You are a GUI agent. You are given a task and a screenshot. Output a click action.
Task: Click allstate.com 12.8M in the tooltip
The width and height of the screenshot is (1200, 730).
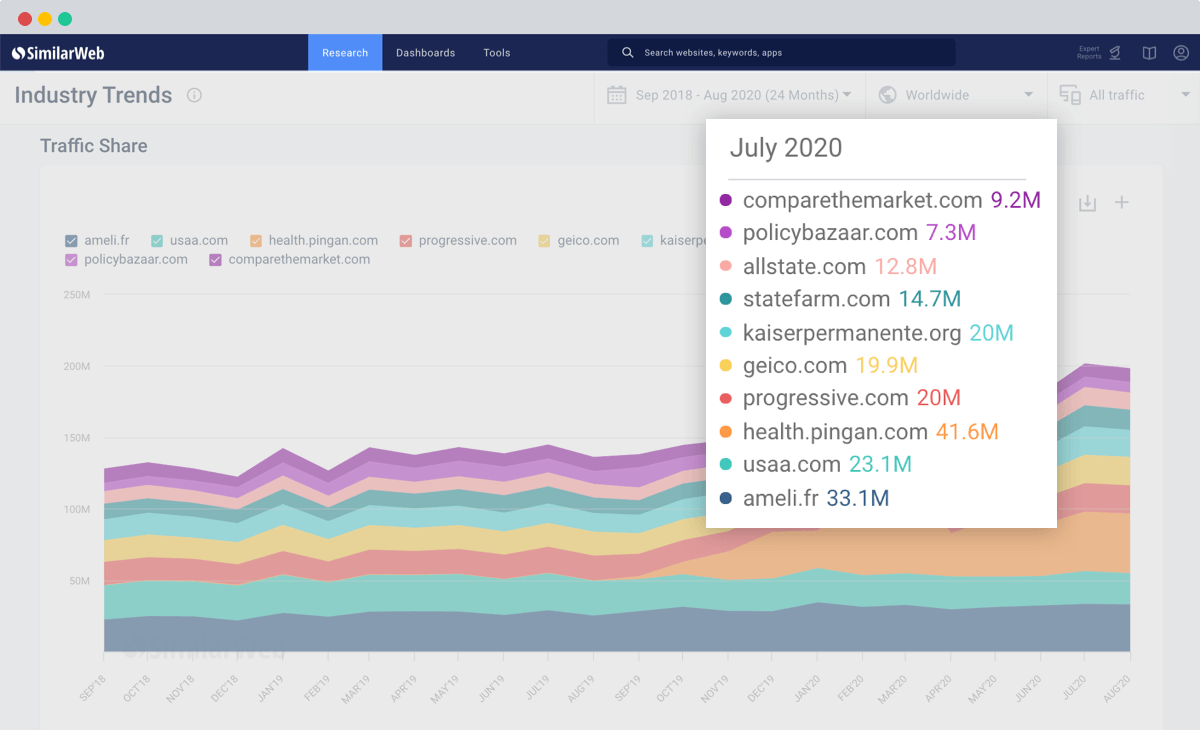(828, 267)
